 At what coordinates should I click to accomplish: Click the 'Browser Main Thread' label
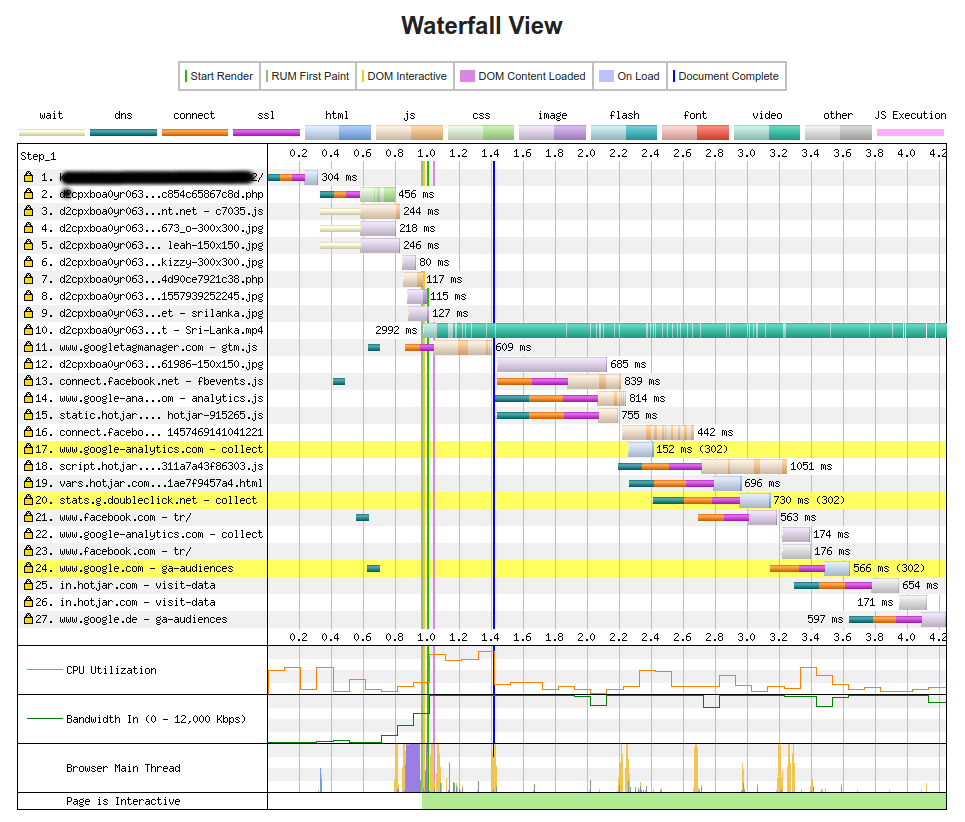pyautogui.click(x=123, y=768)
